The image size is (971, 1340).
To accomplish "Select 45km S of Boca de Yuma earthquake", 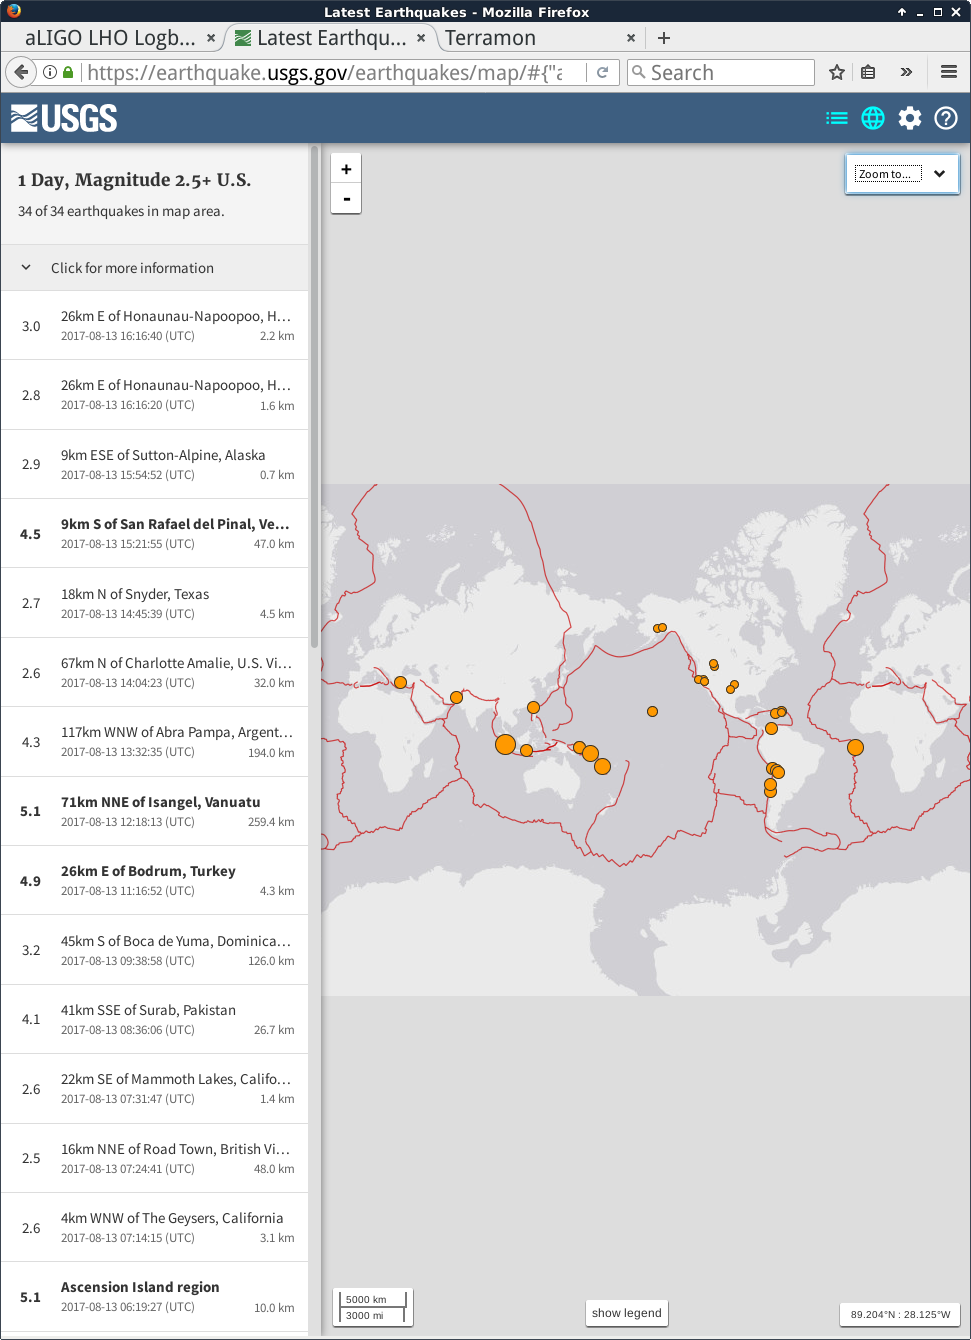I will click(155, 950).
